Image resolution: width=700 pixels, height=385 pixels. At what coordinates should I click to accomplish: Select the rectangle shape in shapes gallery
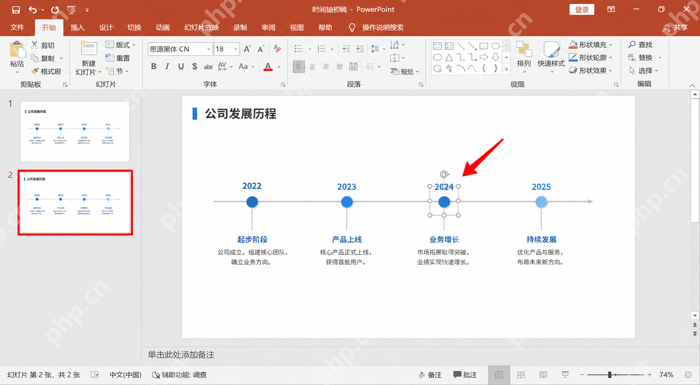coord(483,46)
